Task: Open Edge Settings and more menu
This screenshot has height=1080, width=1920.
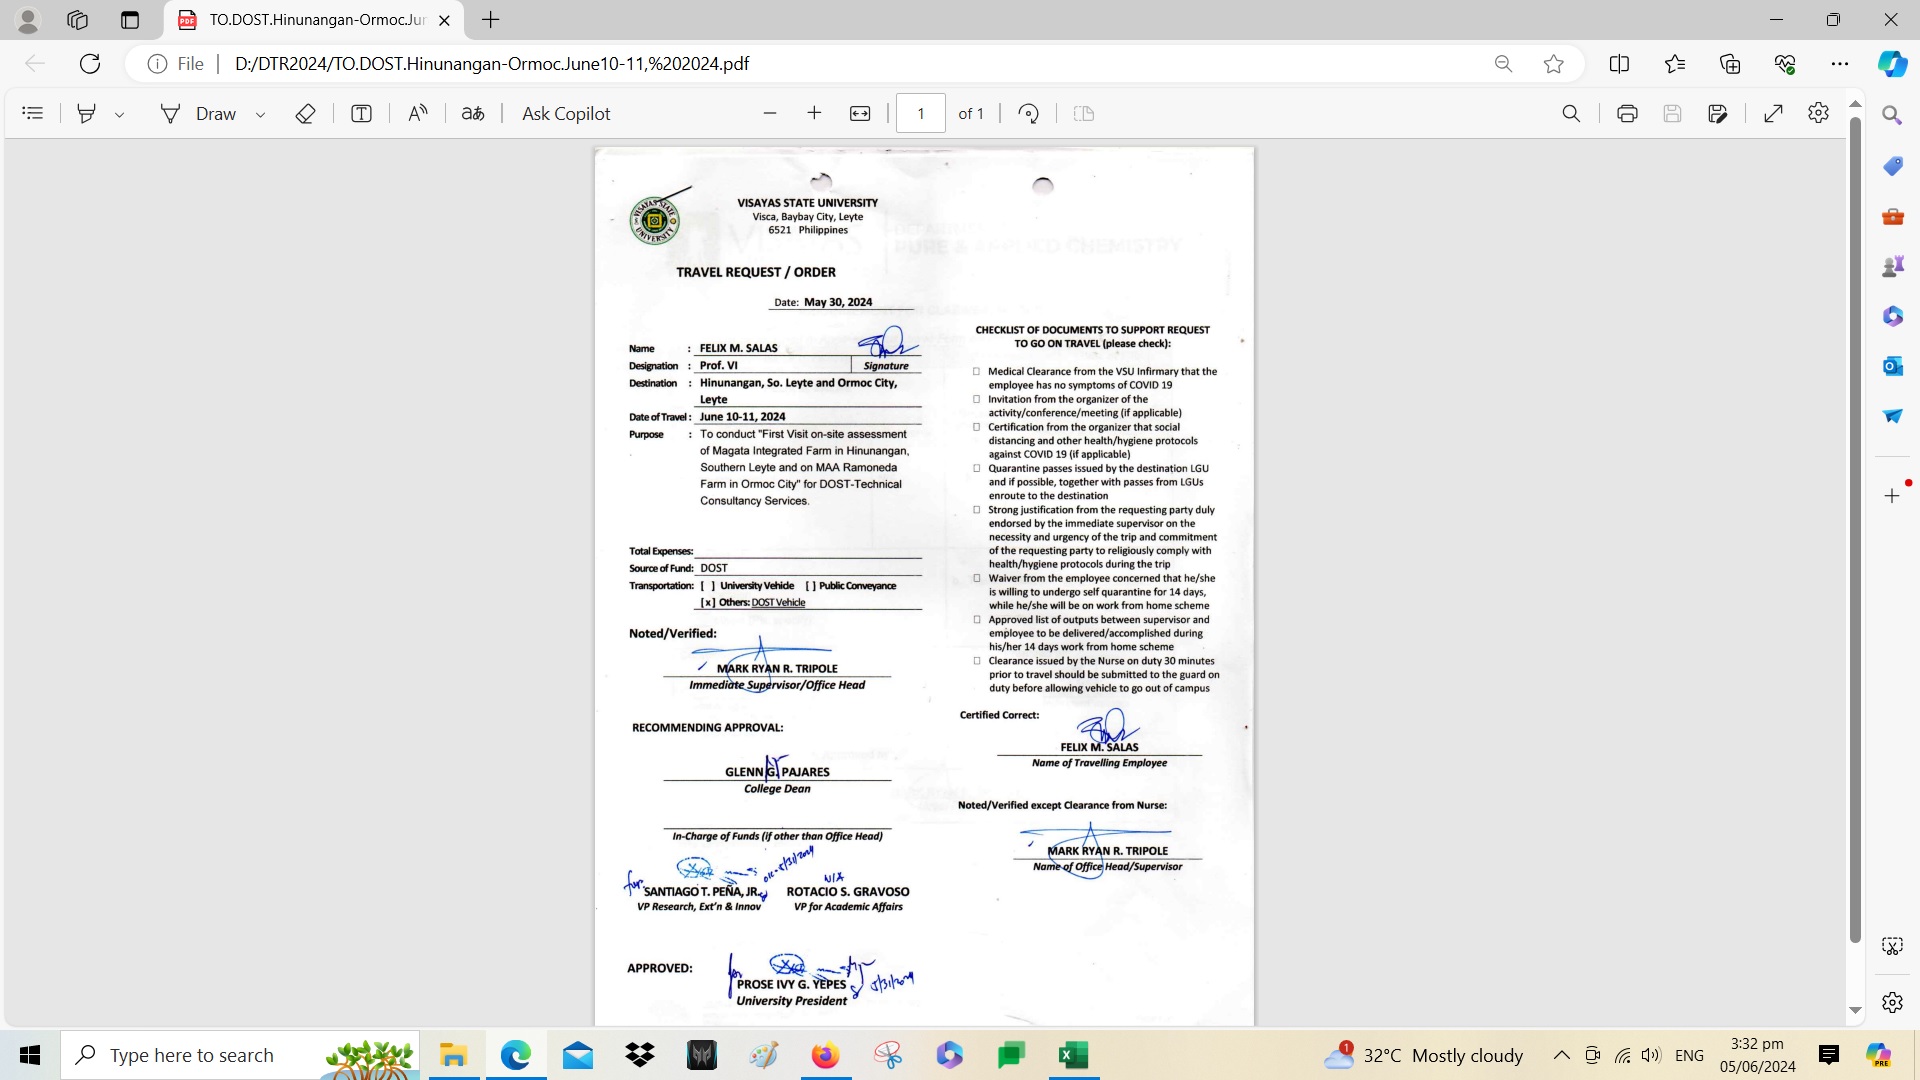Action: coord(1840,64)
